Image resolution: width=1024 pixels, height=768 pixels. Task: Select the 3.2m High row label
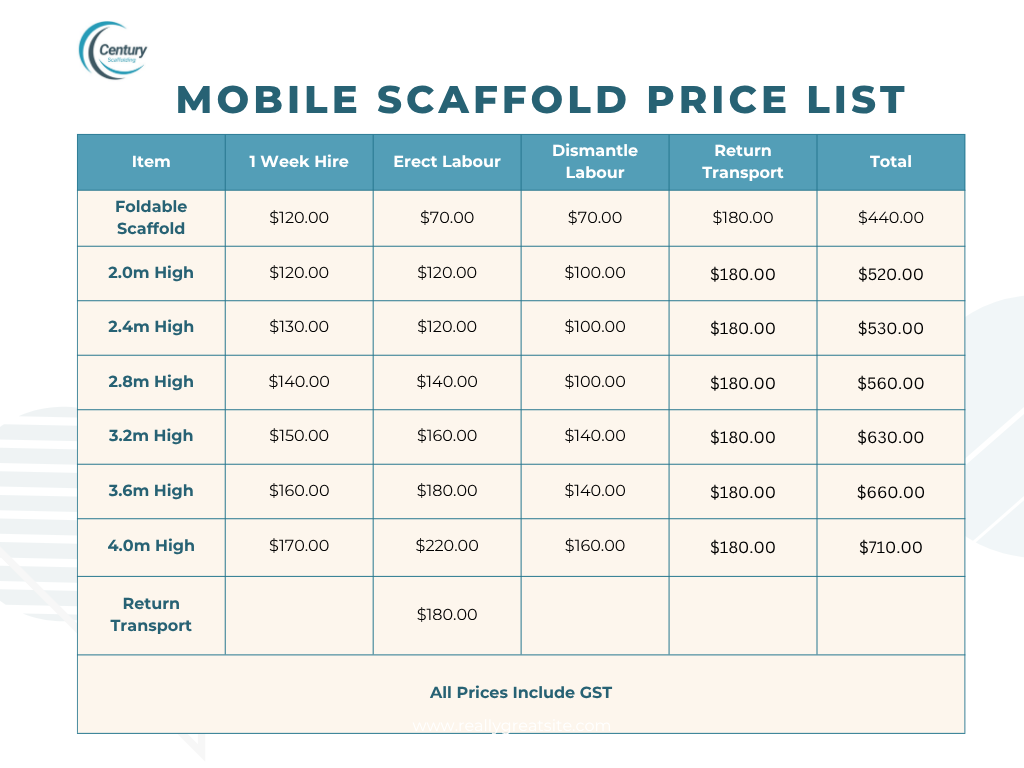[x=151, y=436]
